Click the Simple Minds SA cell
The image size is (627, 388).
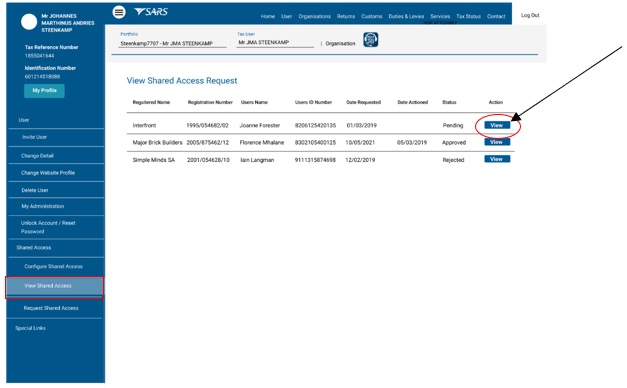click(x=154, y=160)
